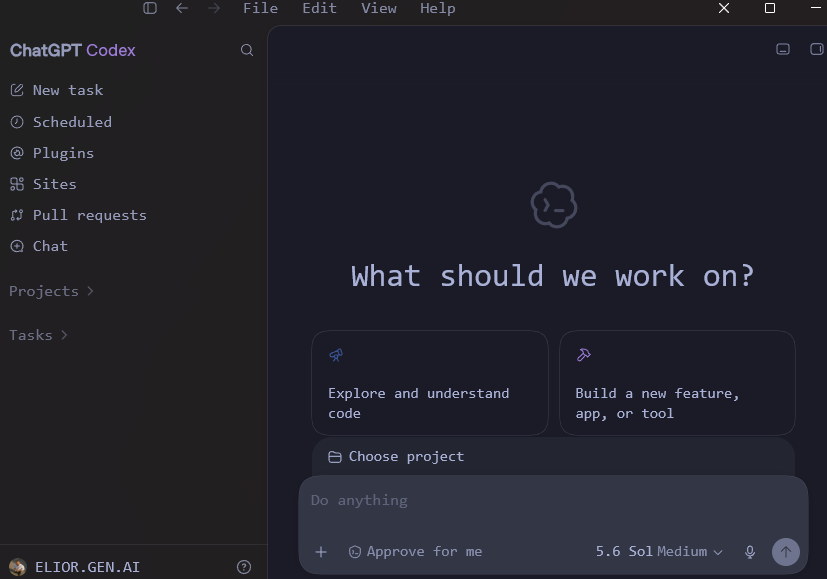Open the Help menu
This screenshot has width=827, height=579.
click(438, 8)
